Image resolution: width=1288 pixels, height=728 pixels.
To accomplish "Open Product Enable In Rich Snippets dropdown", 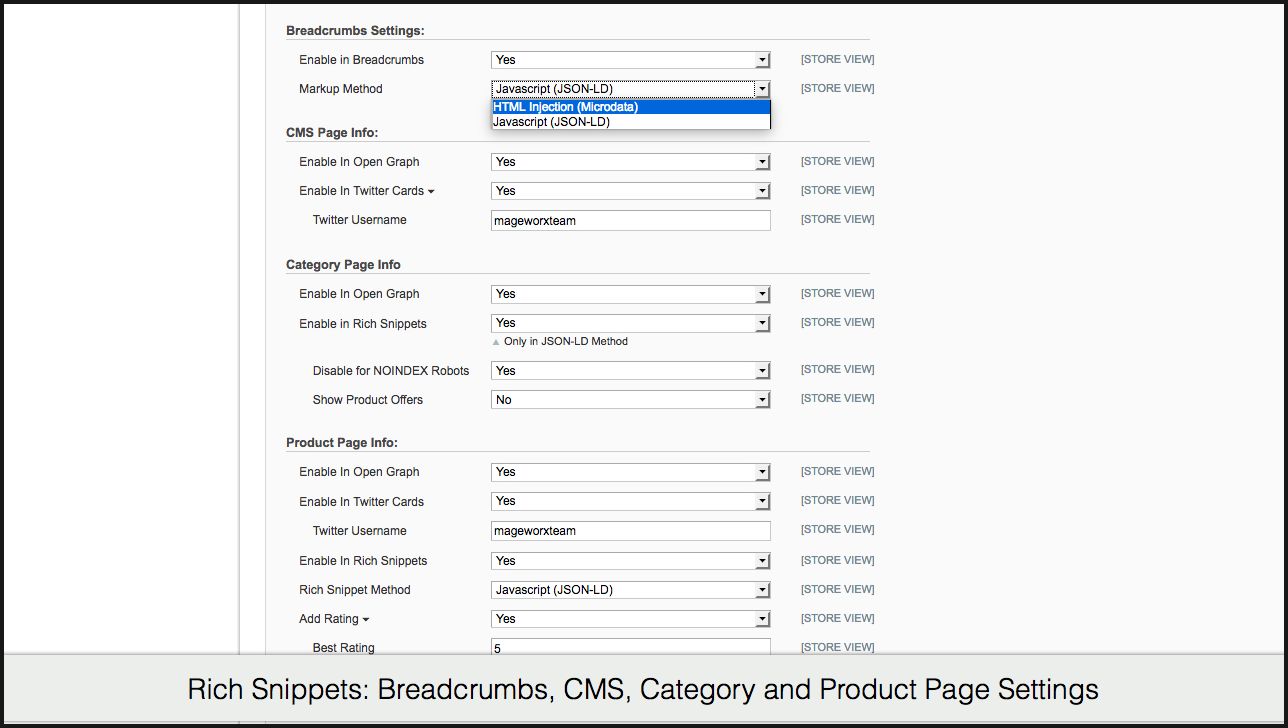I will click(x=630, y=561).
